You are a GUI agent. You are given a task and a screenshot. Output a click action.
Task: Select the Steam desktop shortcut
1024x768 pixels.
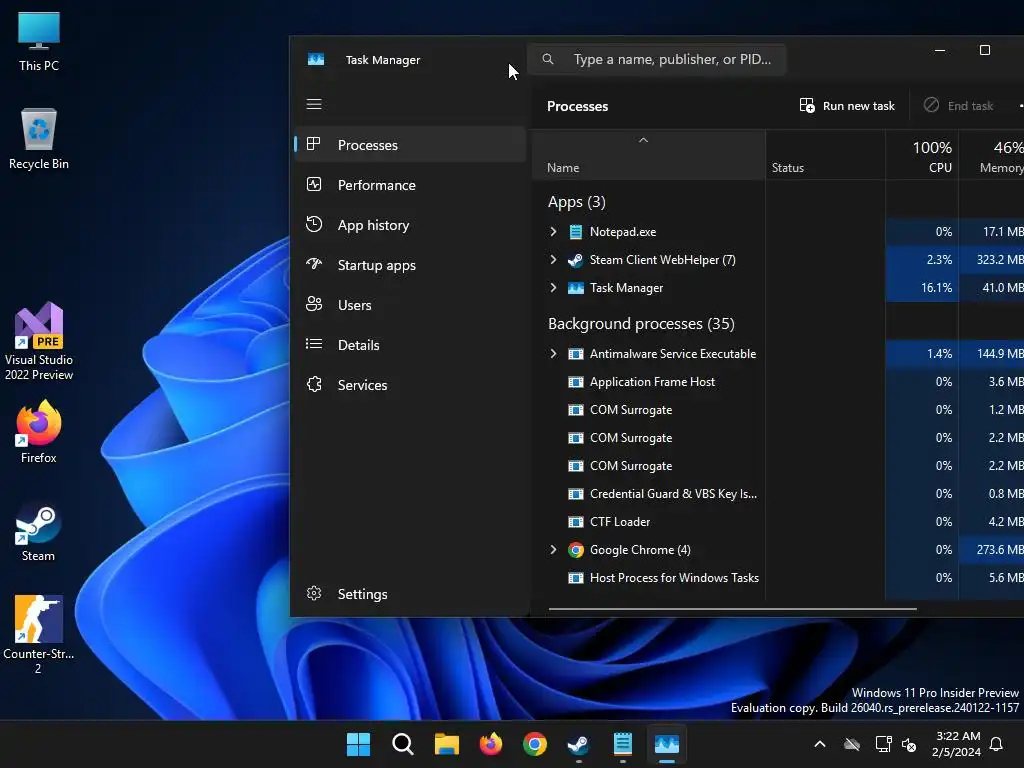click(x=39, y=532)
